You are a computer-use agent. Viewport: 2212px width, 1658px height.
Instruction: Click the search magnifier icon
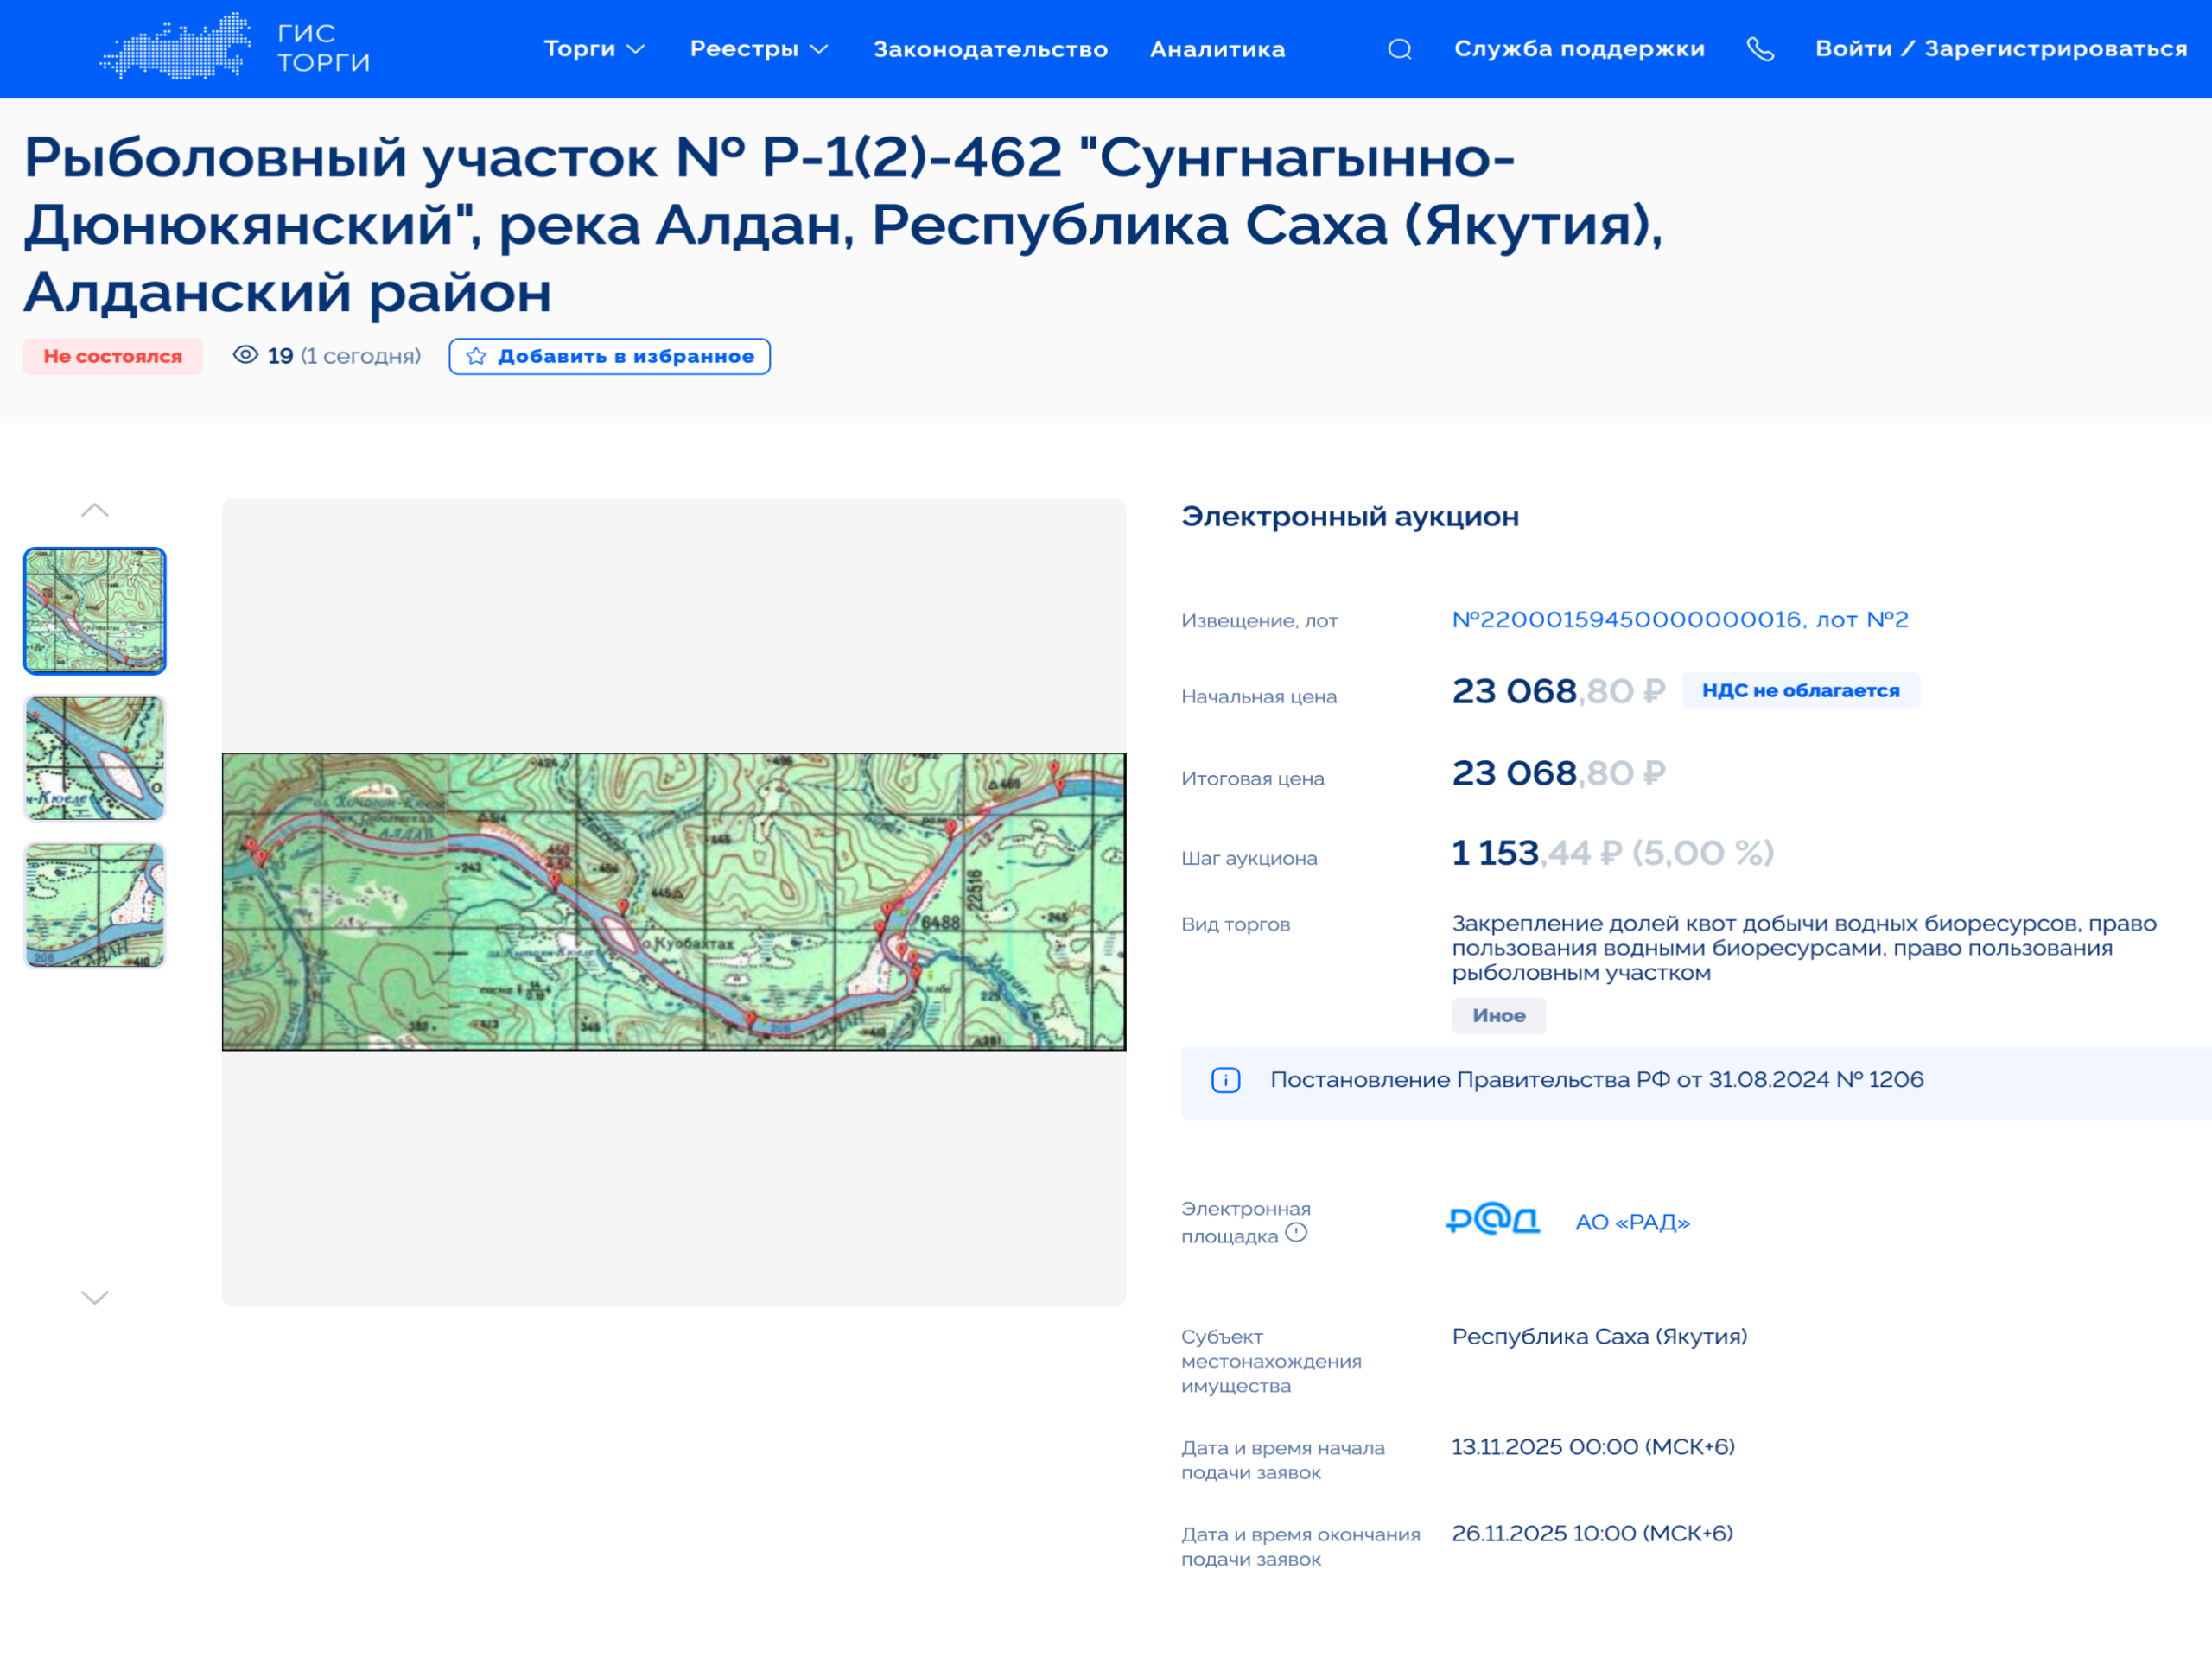[x=1399, y=49]
